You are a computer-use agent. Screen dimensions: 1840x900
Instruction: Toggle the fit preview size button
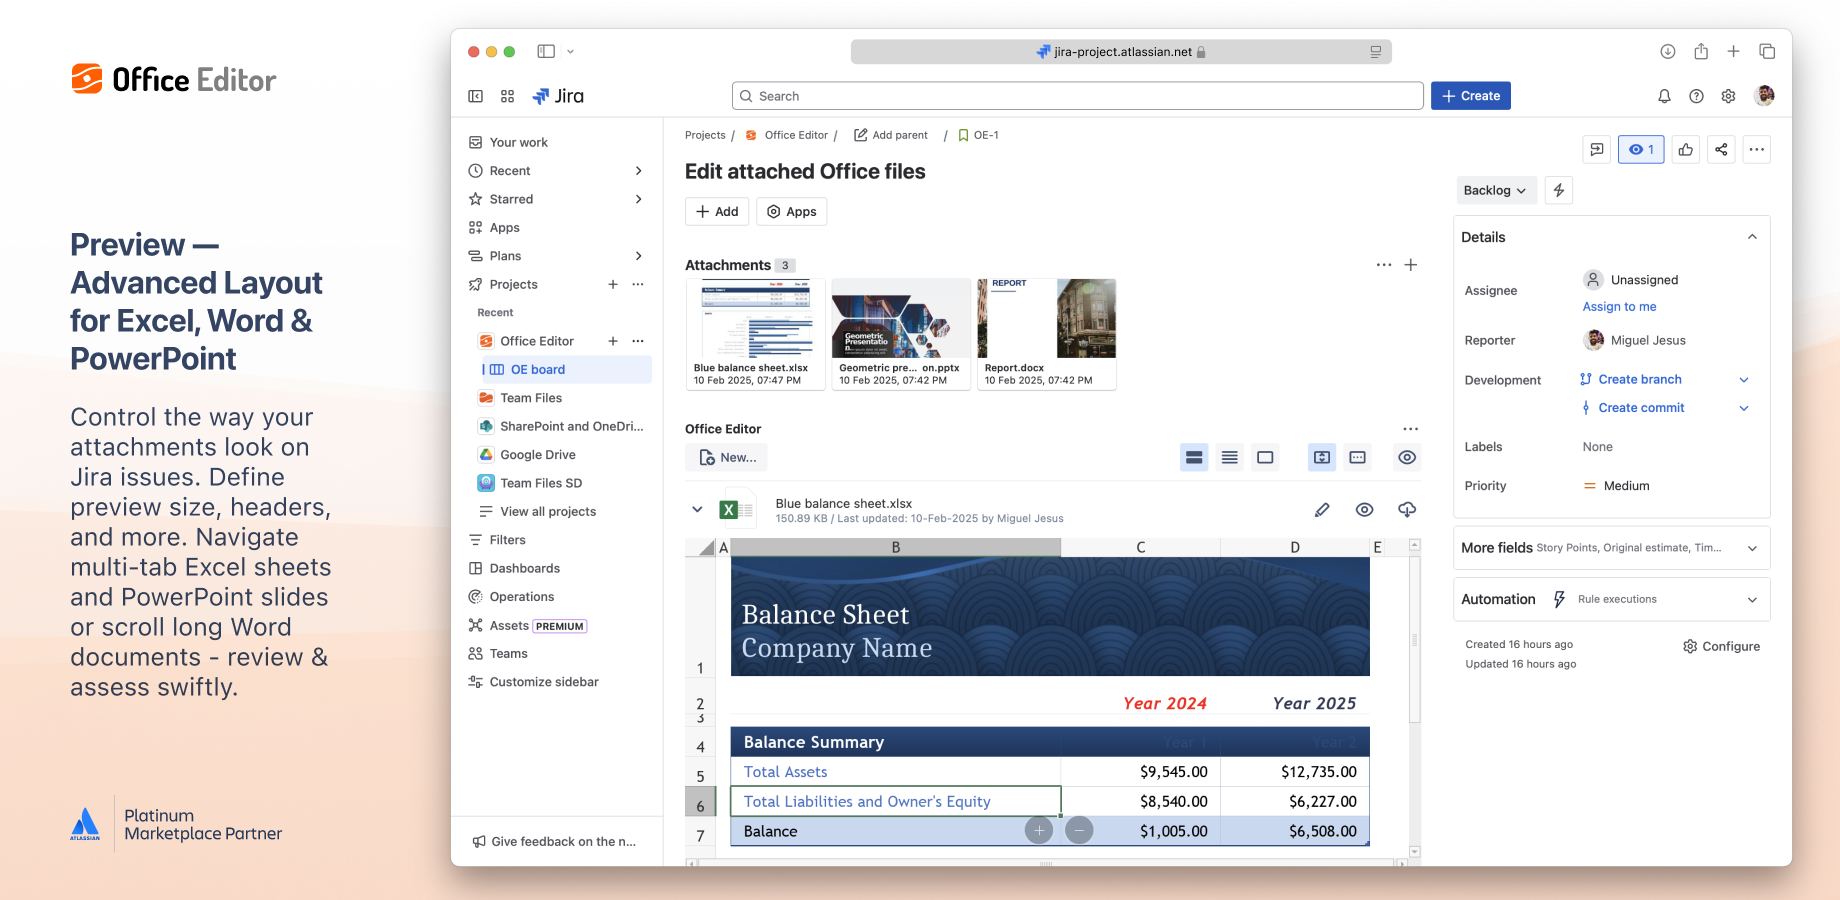tap(1322, 457)
